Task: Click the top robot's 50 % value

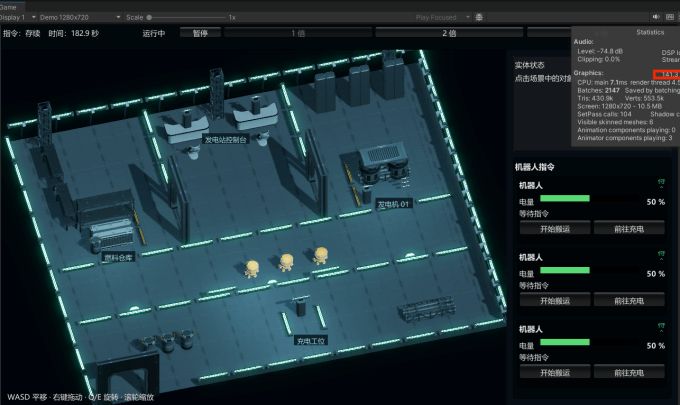Action: tap(655, 202)
